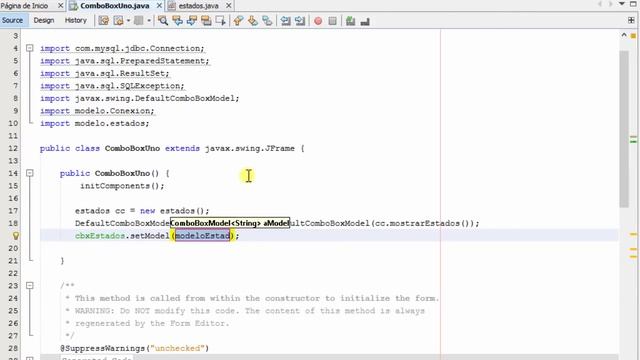Viewport: 640px width, 360px height.
Task: Toggle Highlight Search in toolbar
Action: tap(206, 21)
